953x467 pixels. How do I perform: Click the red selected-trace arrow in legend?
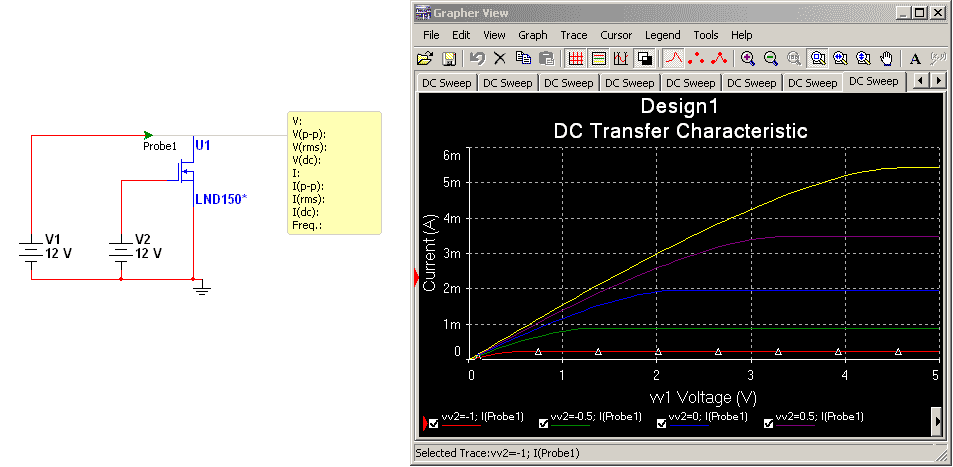425,423
